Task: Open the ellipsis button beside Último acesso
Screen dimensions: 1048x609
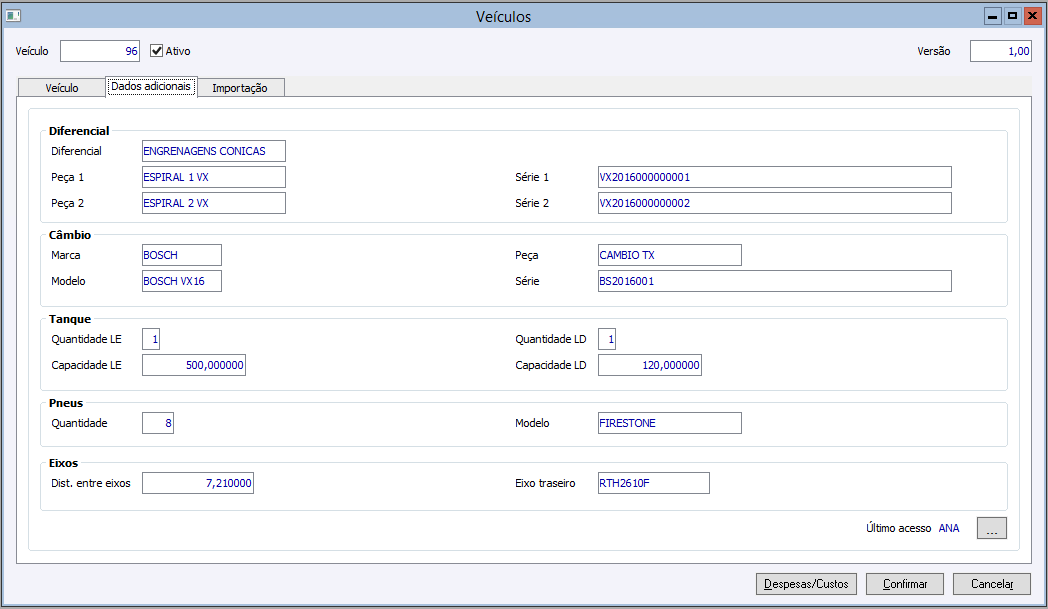Action: 991,528
